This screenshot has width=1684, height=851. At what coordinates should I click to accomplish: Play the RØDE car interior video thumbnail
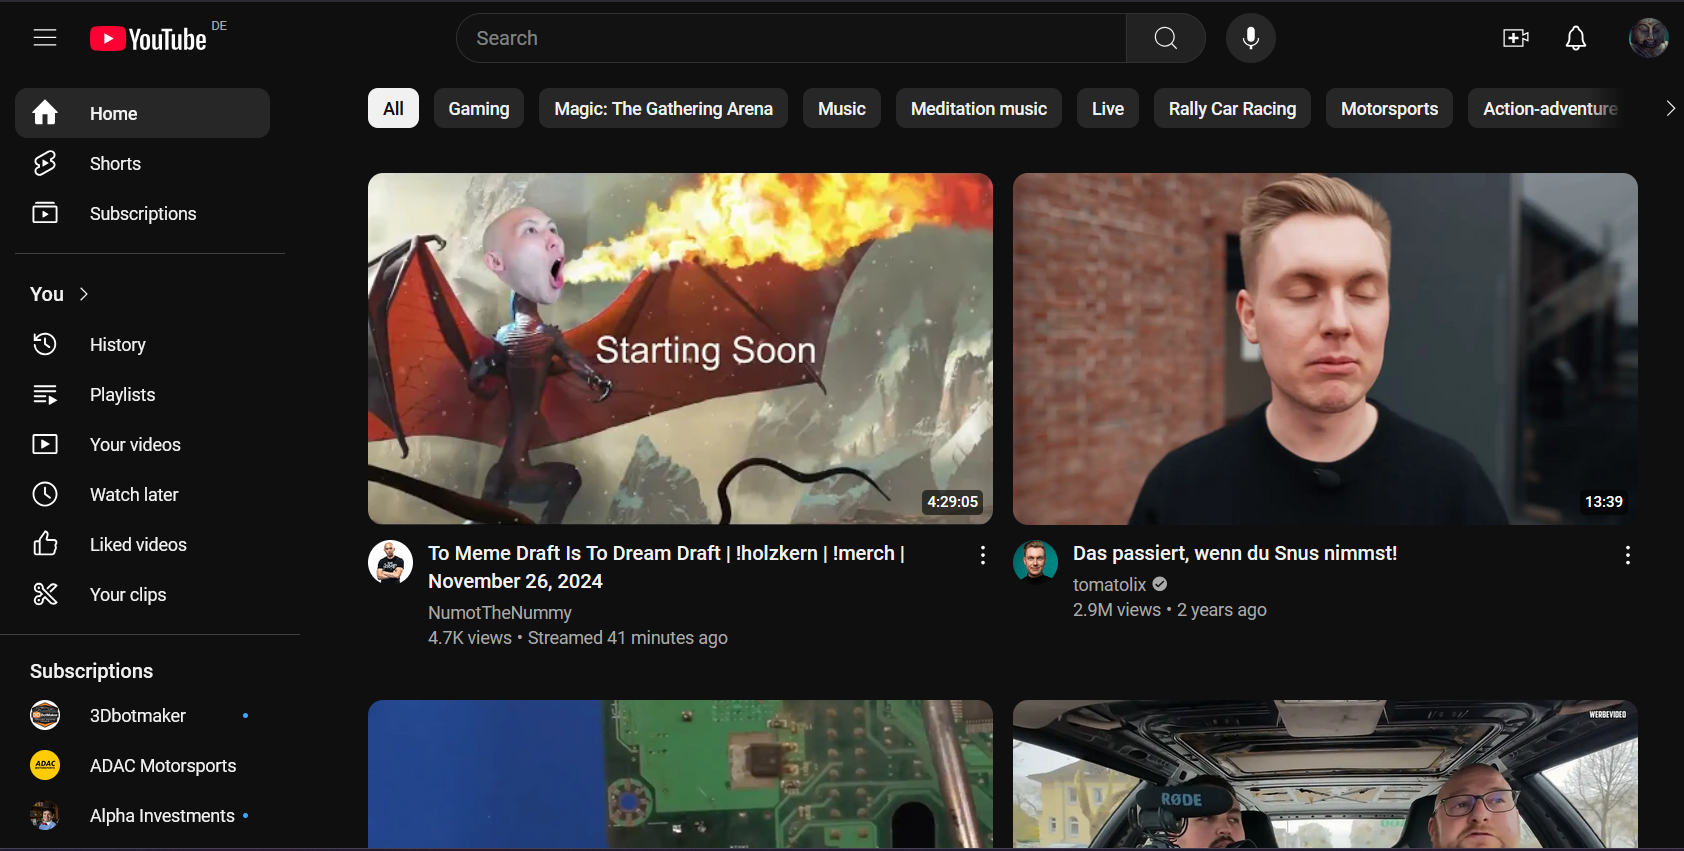pyautogui.click(x=1325, y=774)
